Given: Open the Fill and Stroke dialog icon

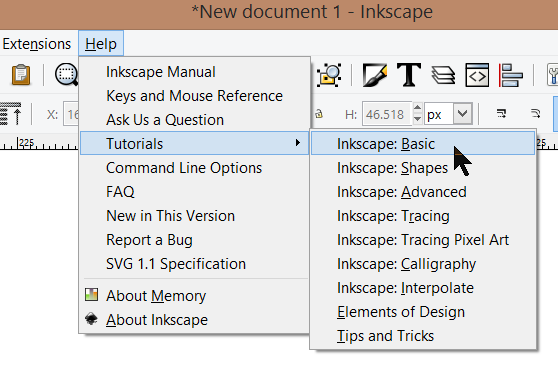Looking at the screenshot, I should 375,75.
